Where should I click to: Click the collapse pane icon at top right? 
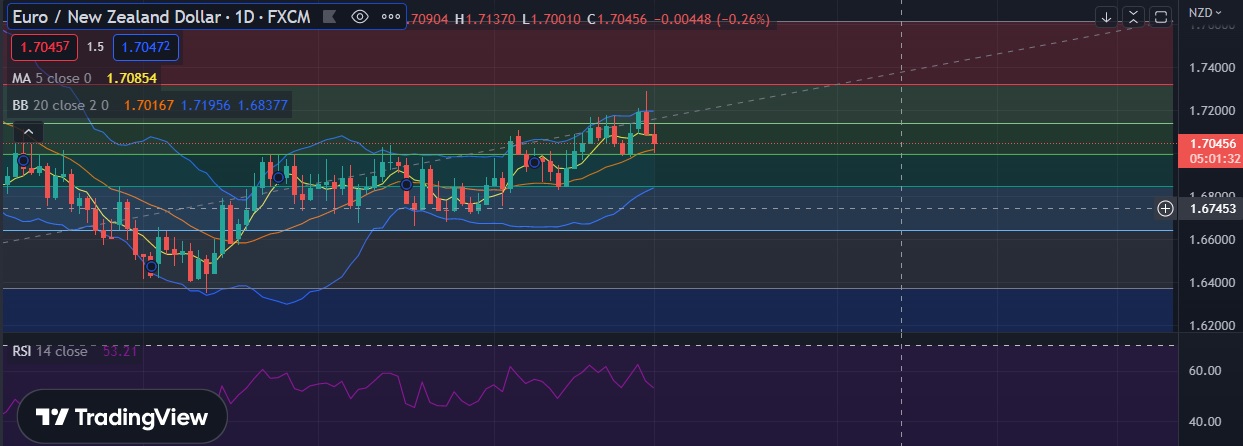1133,16
